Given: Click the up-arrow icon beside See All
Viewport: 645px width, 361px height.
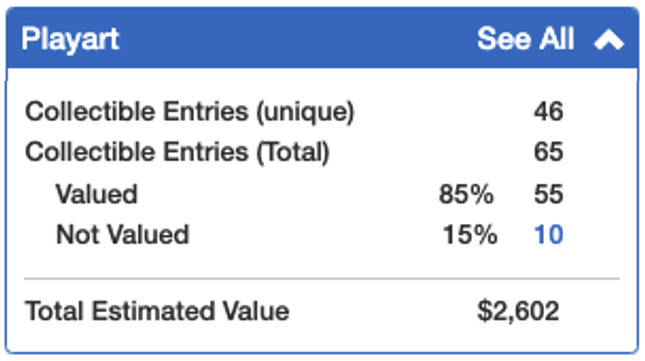Looking at the screenshot, I should tap(609, 39).
